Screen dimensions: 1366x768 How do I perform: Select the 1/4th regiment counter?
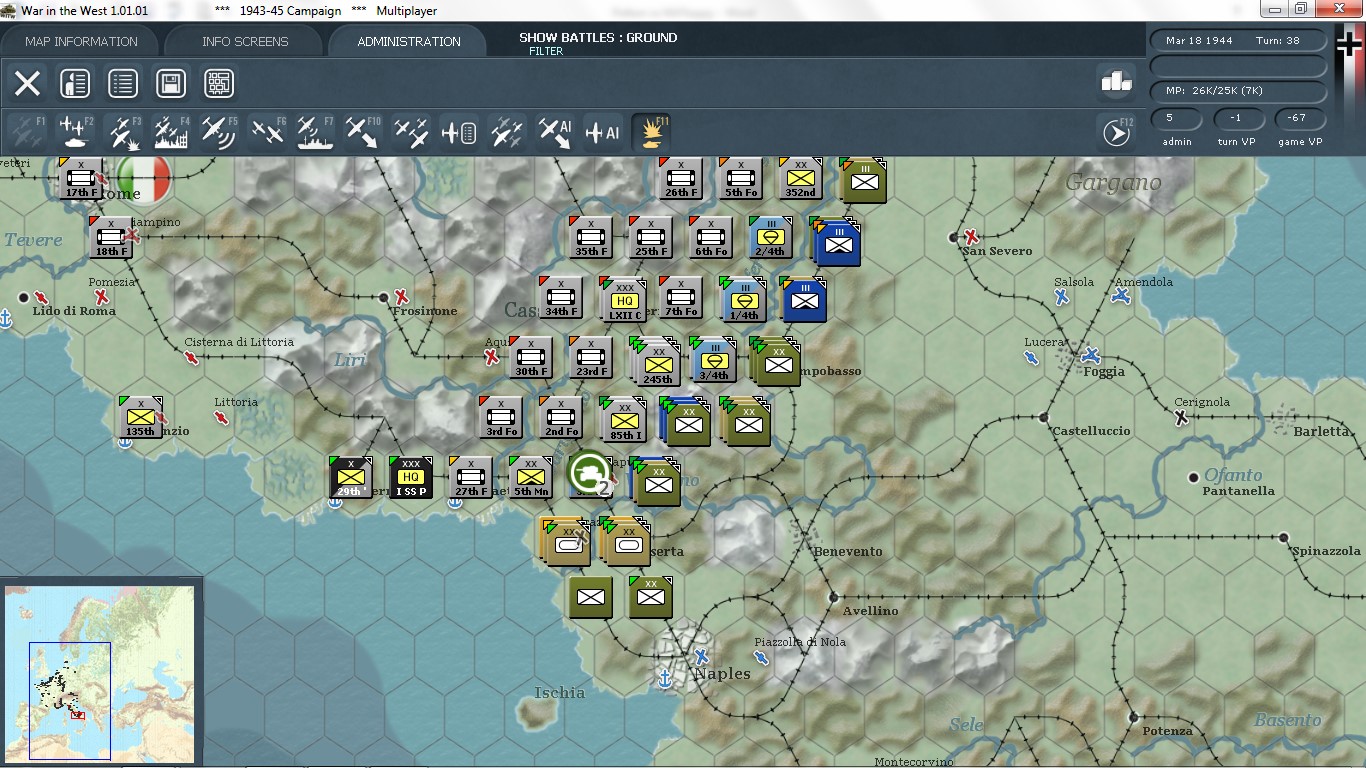(743, 300)
